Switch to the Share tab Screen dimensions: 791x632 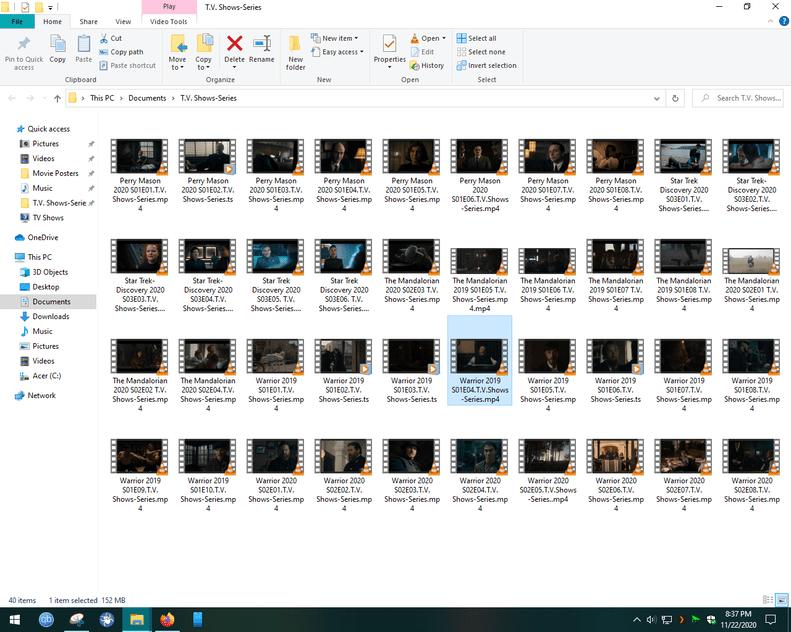click(88, 22)
